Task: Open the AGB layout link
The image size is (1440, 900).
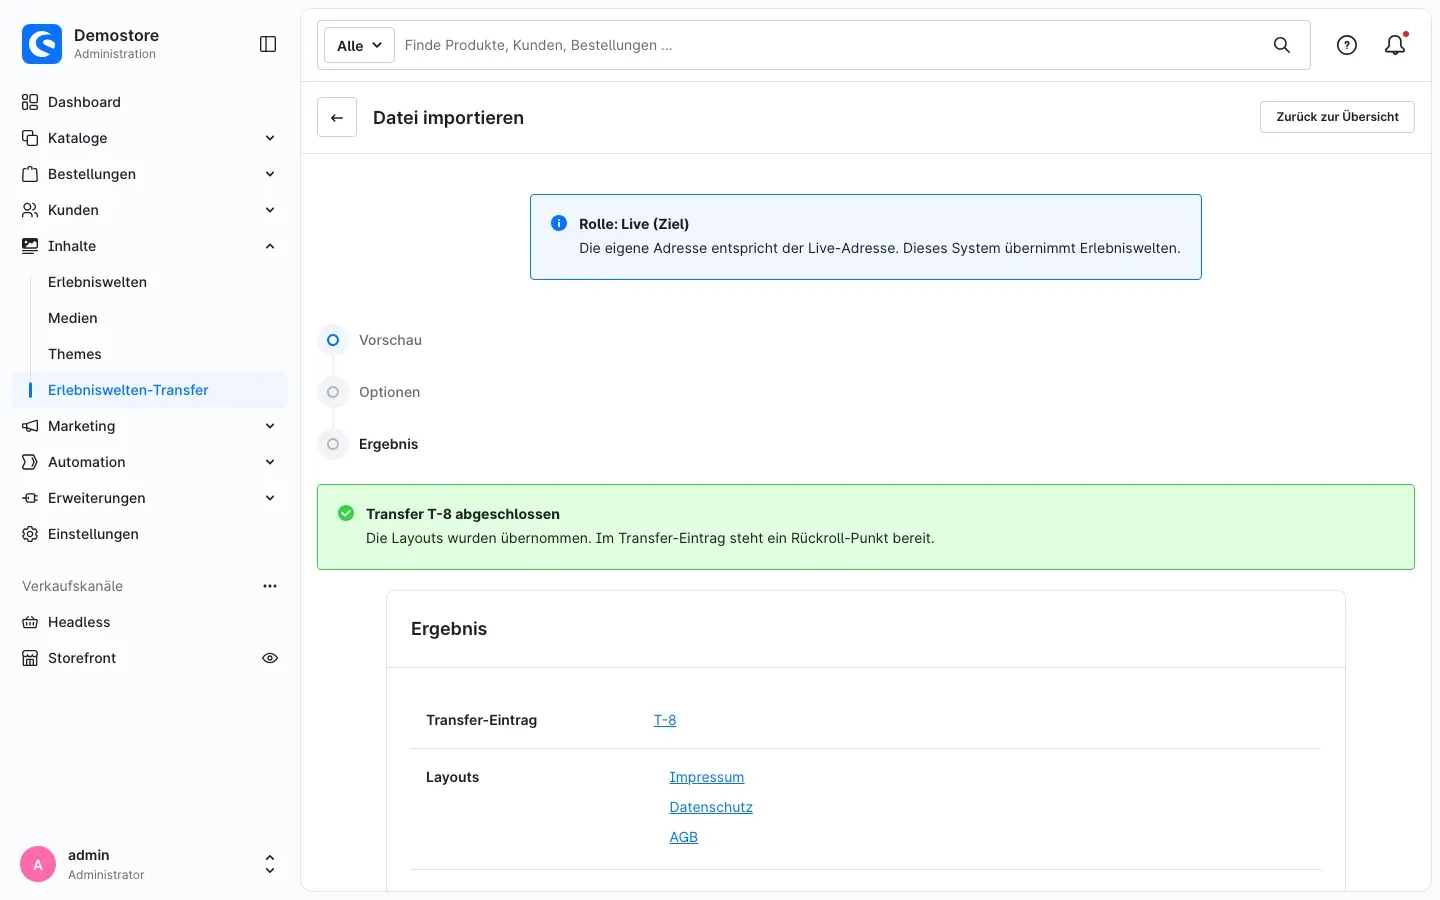Action: (684, 837)
